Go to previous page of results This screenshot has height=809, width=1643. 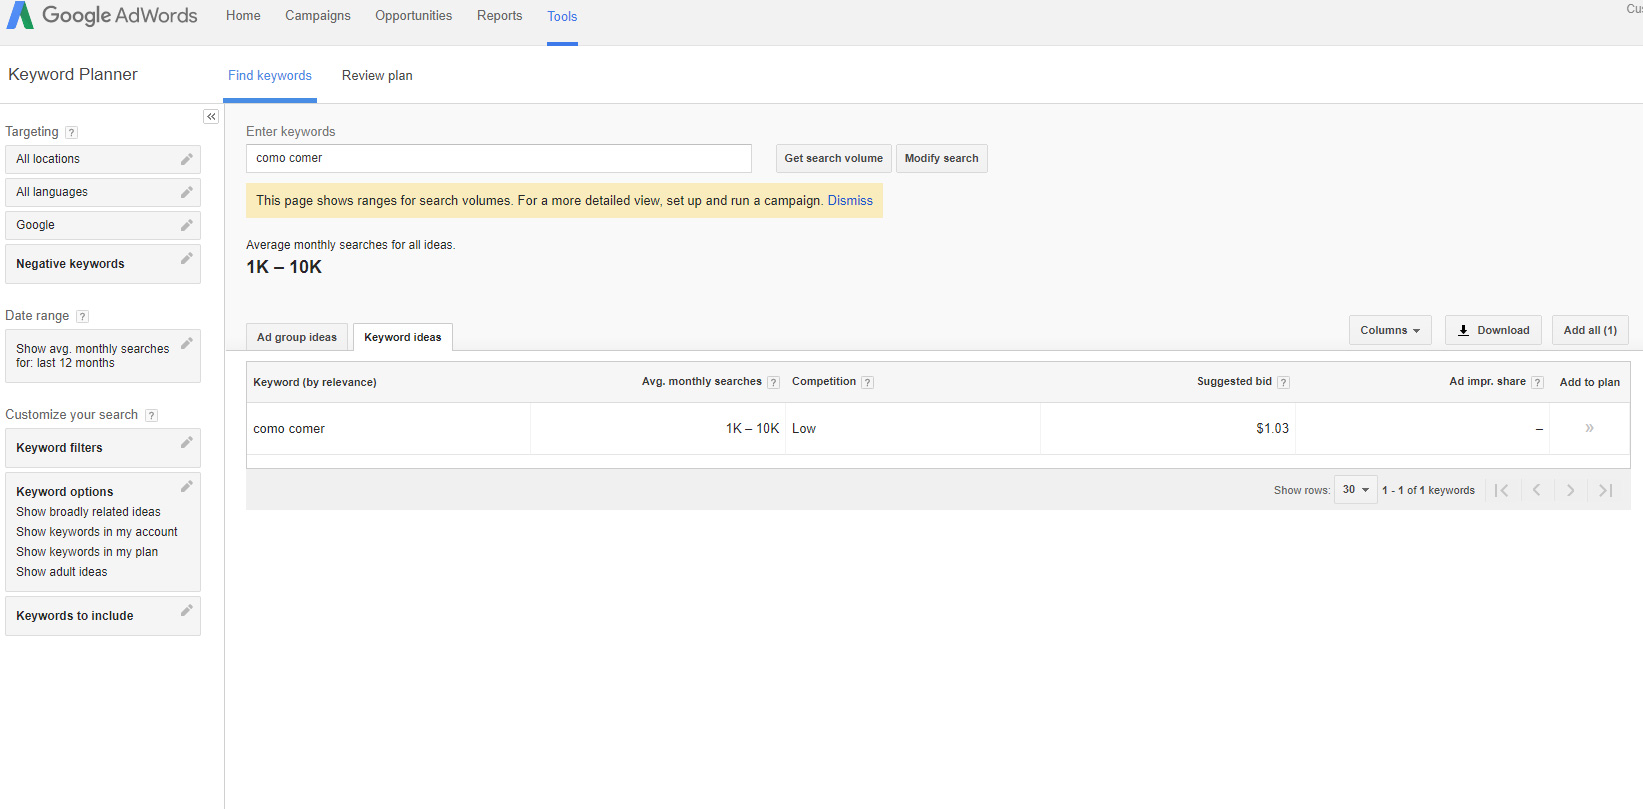(1536, 490)
